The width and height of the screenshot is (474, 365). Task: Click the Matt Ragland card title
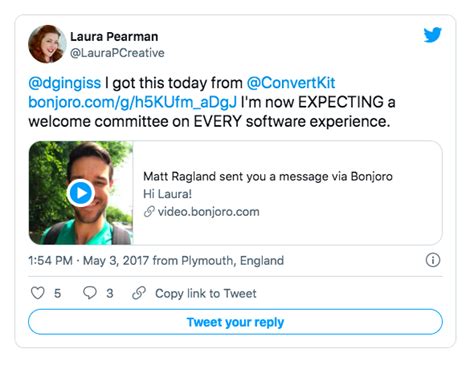click(268, 176)
